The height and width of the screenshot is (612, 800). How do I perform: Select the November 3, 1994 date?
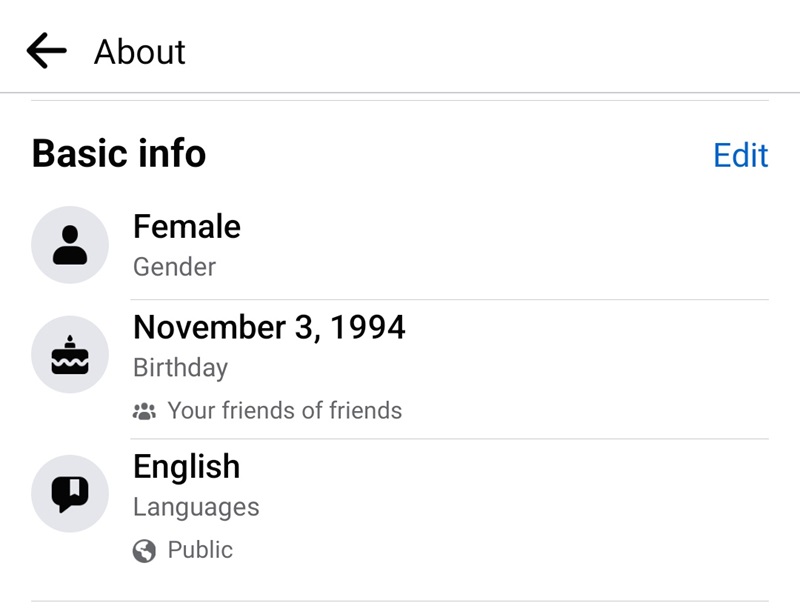pyautogui.click(x=269, y=327)
